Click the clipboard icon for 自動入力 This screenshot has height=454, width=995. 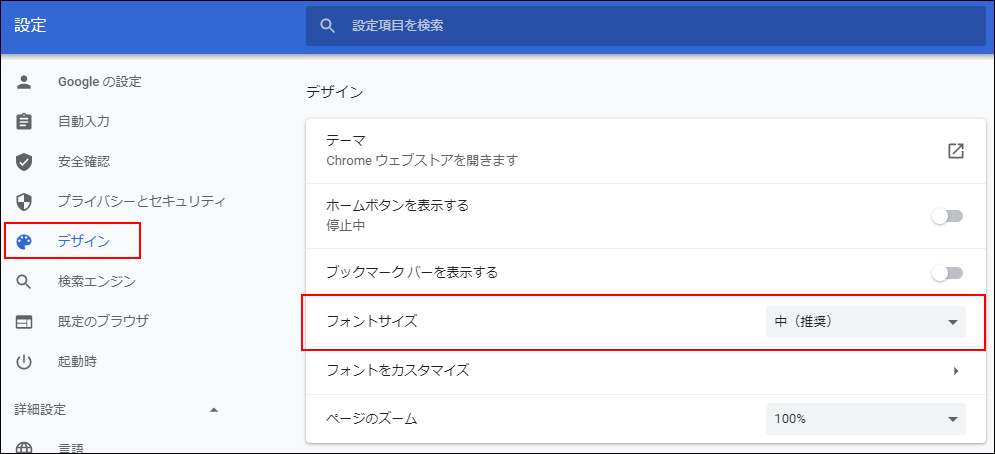coord(25,121)
